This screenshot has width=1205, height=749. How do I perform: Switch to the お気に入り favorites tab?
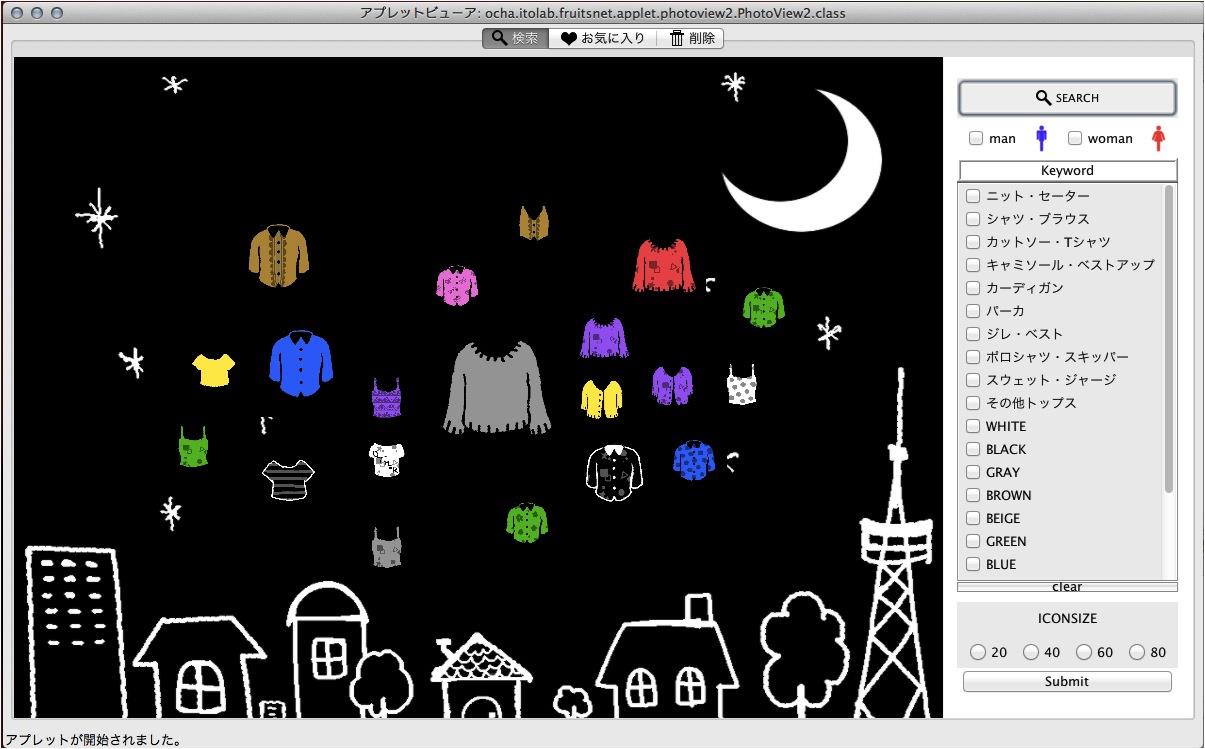point(602,38)
